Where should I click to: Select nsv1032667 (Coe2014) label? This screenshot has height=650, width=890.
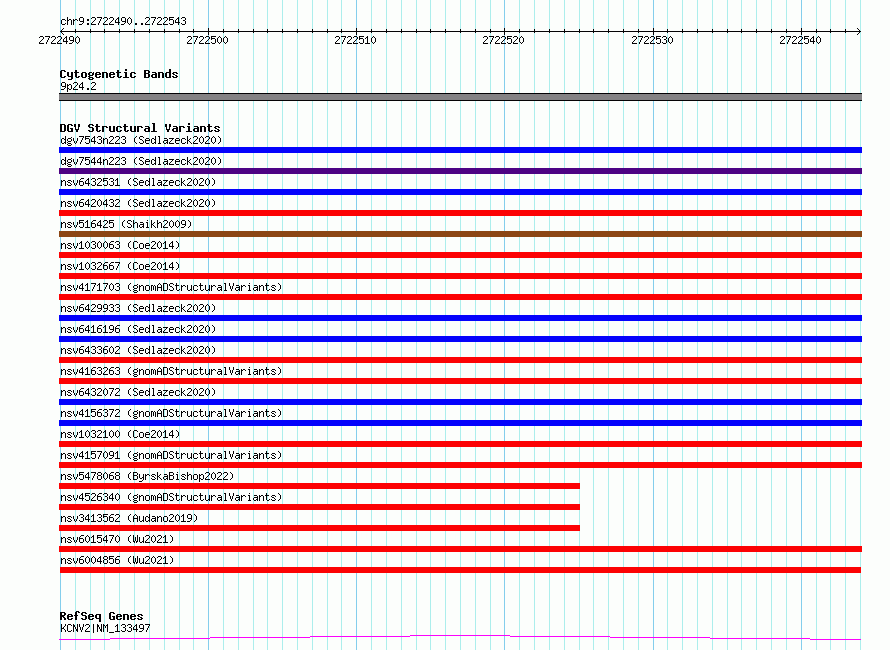pos(120,266)
